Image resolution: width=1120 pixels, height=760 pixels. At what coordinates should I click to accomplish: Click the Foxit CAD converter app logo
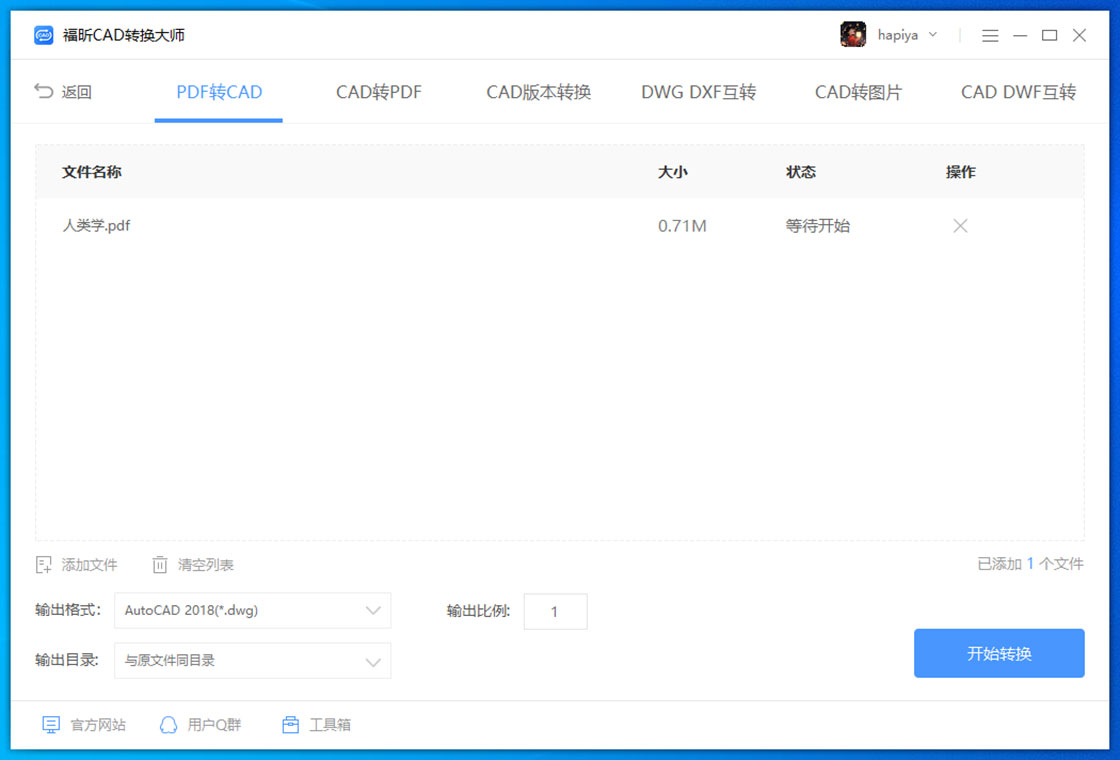[44, 35]
